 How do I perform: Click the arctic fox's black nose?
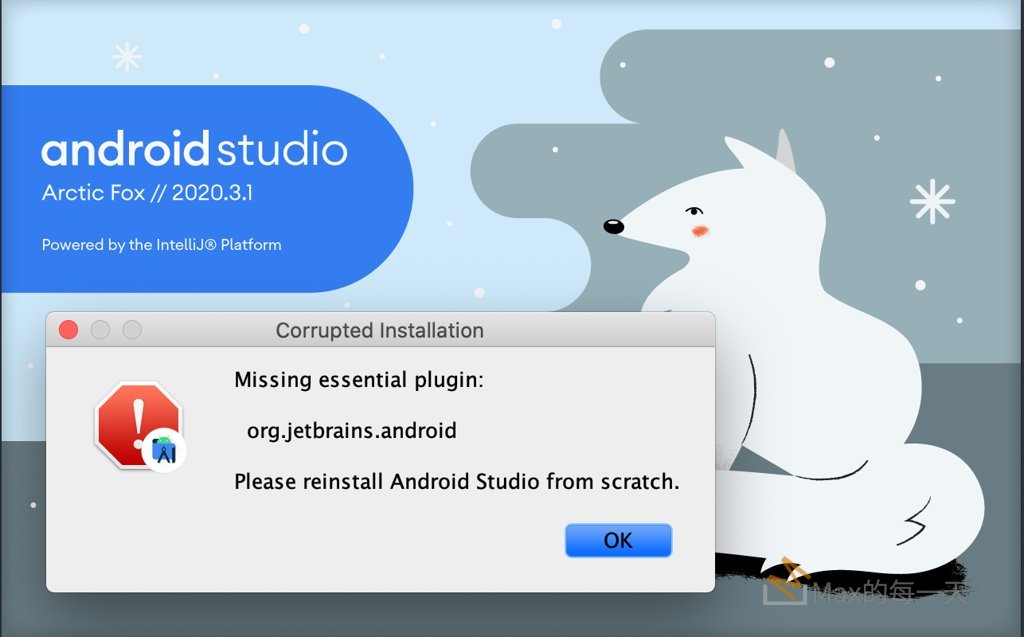[613, 227]
